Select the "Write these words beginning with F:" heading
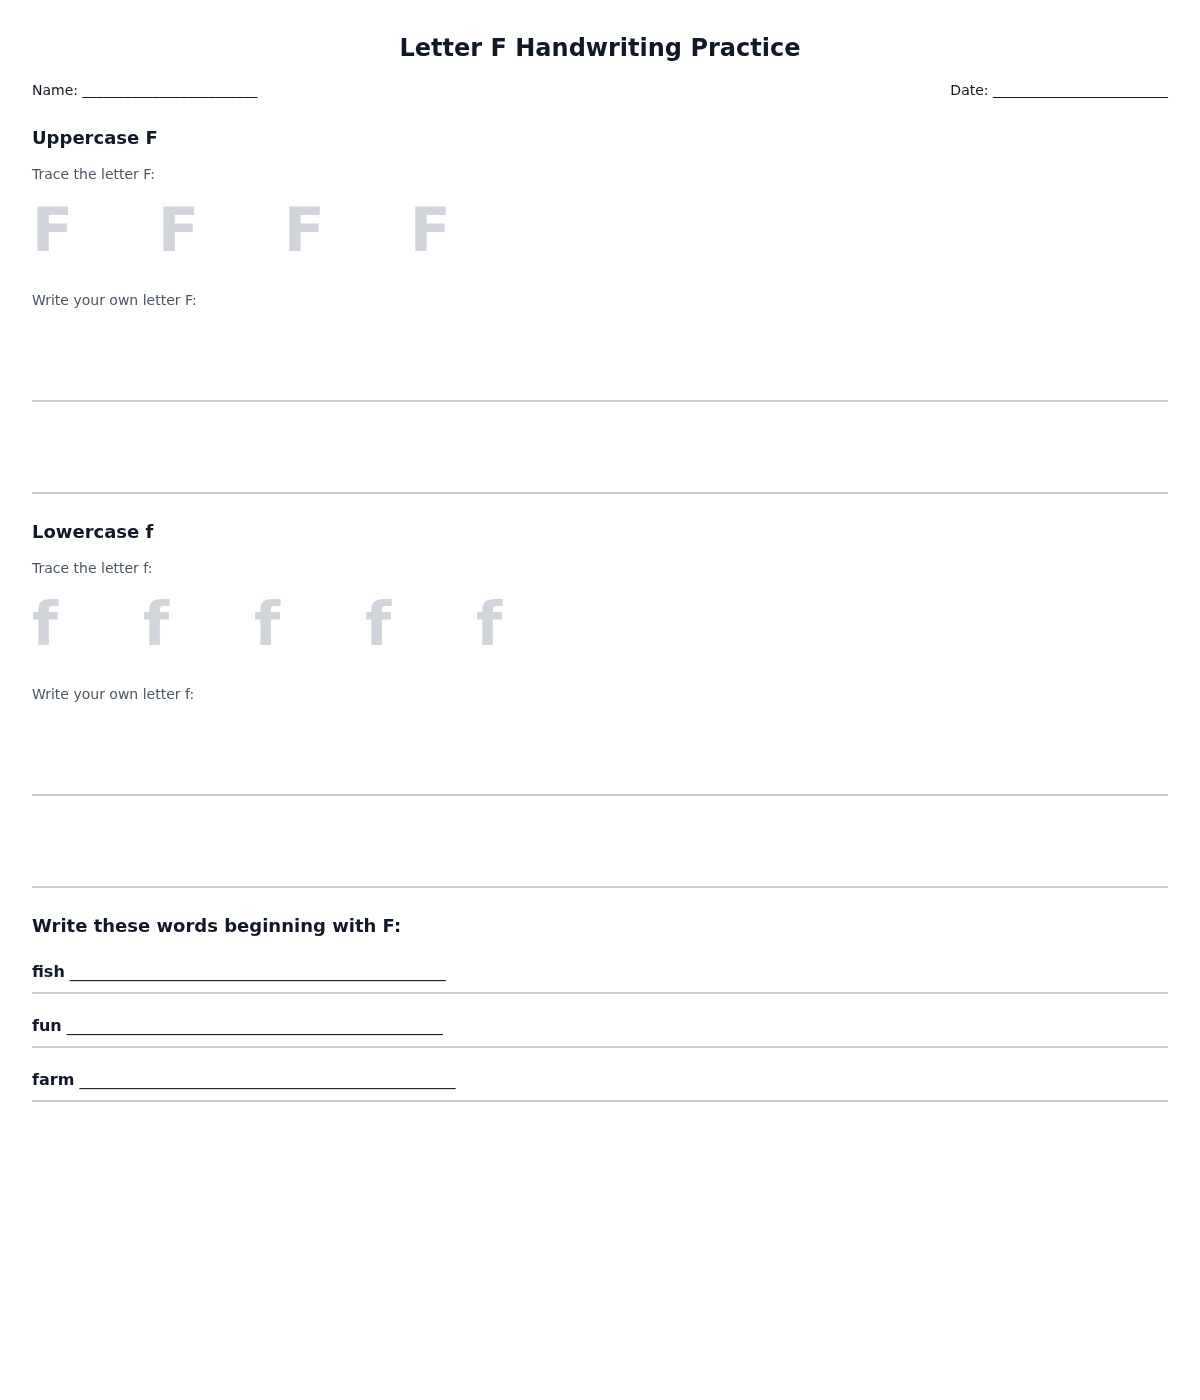Screen dimensions: 1200x1400 point(216,926)
